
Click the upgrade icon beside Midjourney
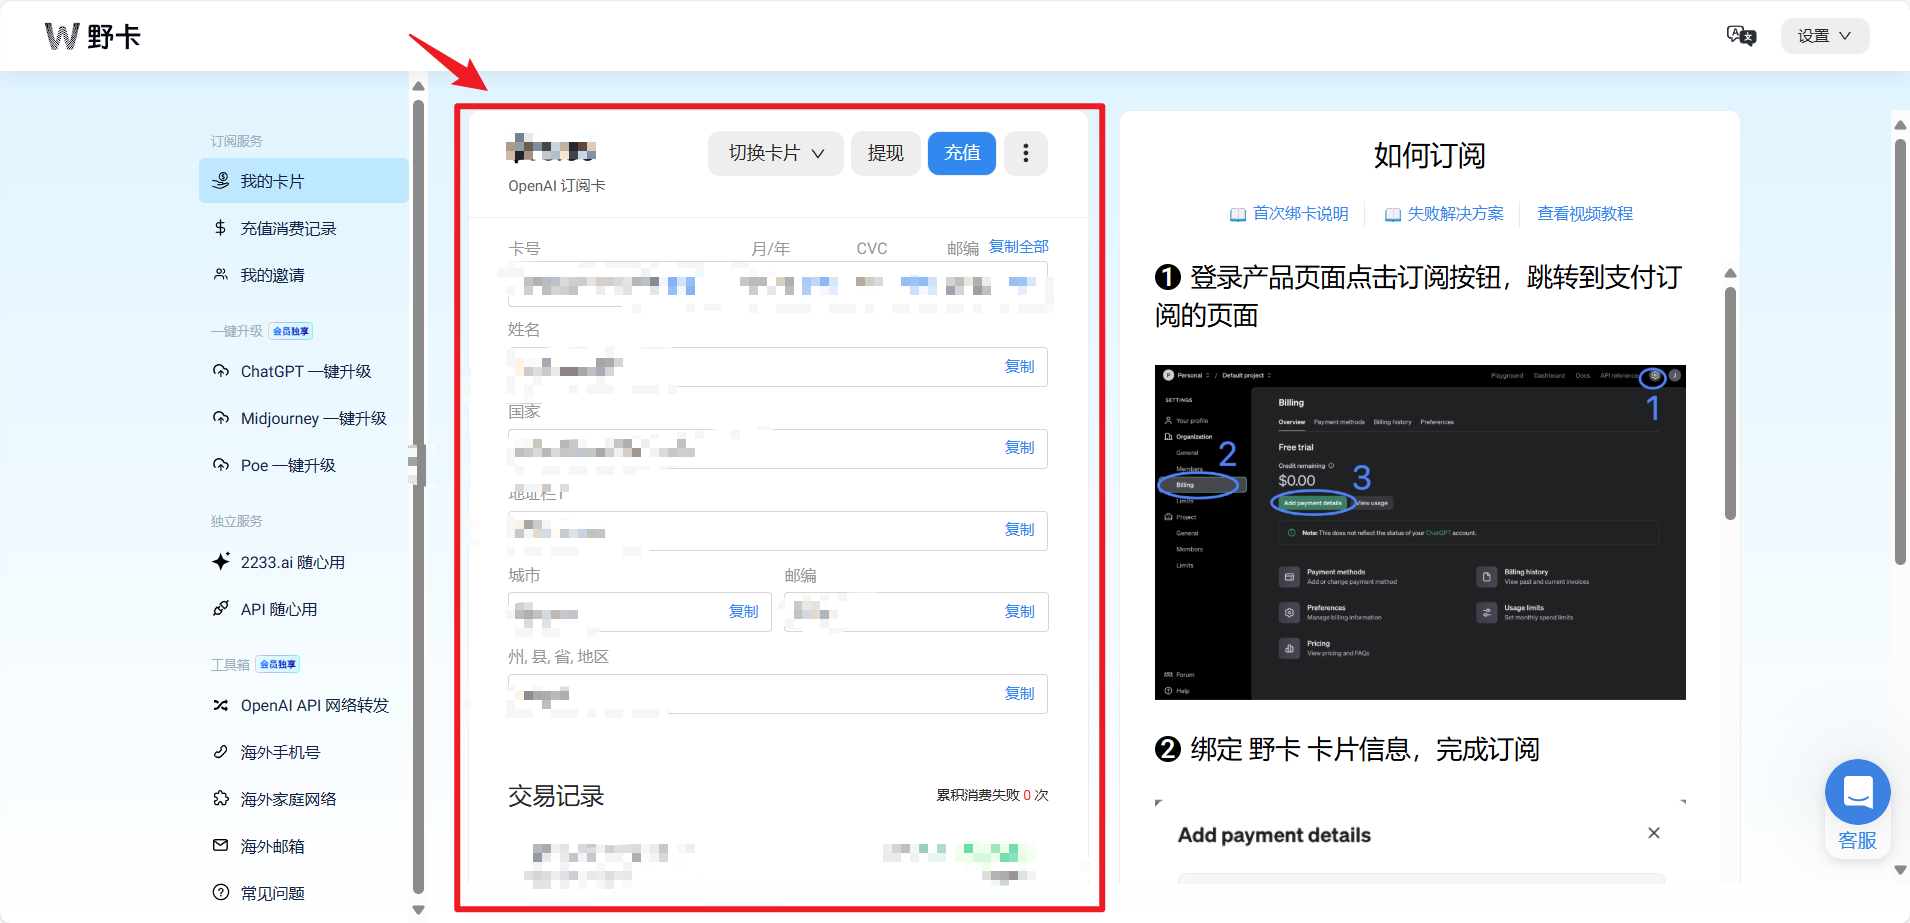pos(221,418)
